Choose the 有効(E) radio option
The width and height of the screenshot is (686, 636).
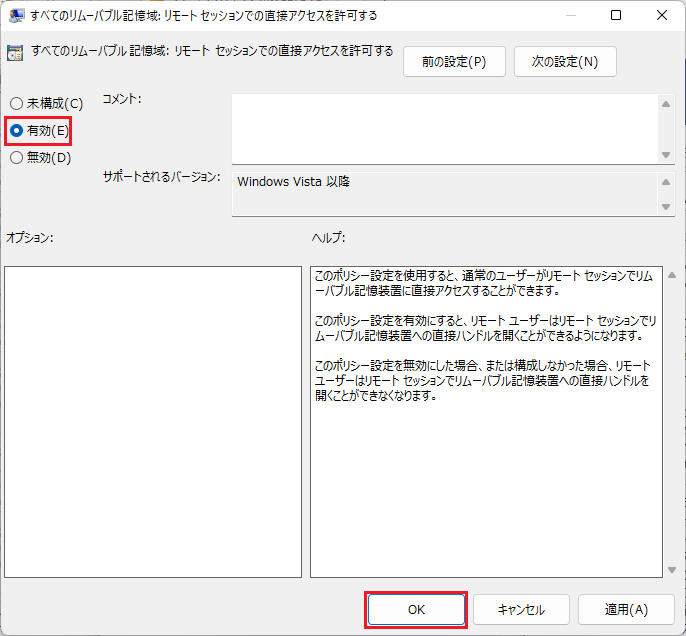click(16, 130)
